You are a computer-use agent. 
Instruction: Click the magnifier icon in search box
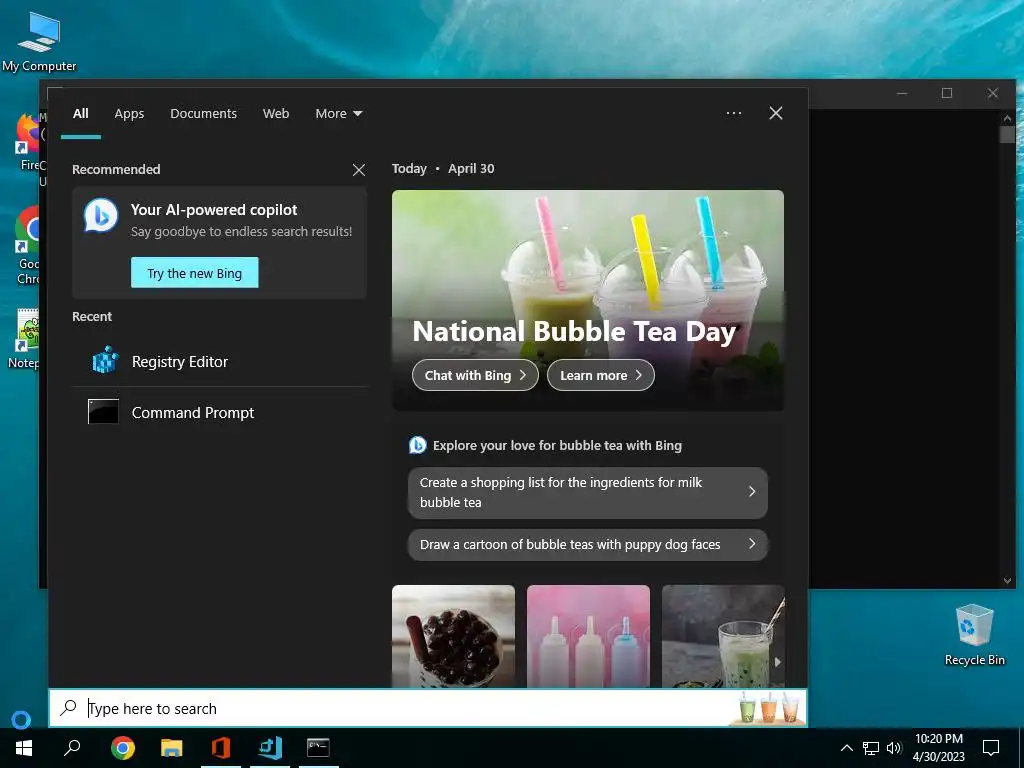(x=69, y=708)
